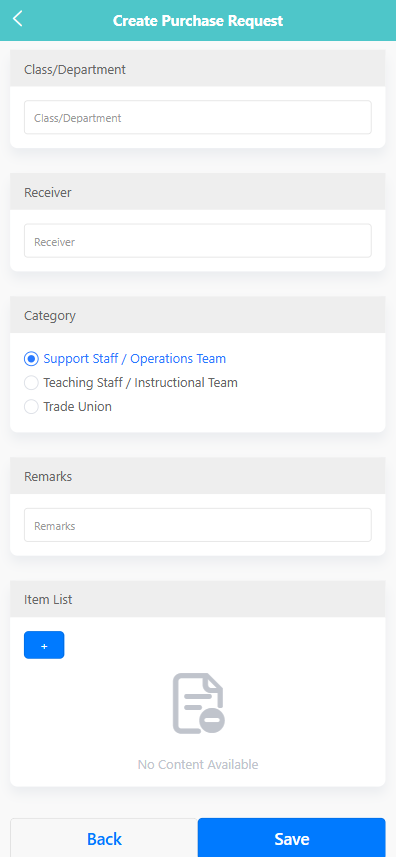396x857 pixels.
Task: Click the Class/Department section header label
Action: (75, 69)
